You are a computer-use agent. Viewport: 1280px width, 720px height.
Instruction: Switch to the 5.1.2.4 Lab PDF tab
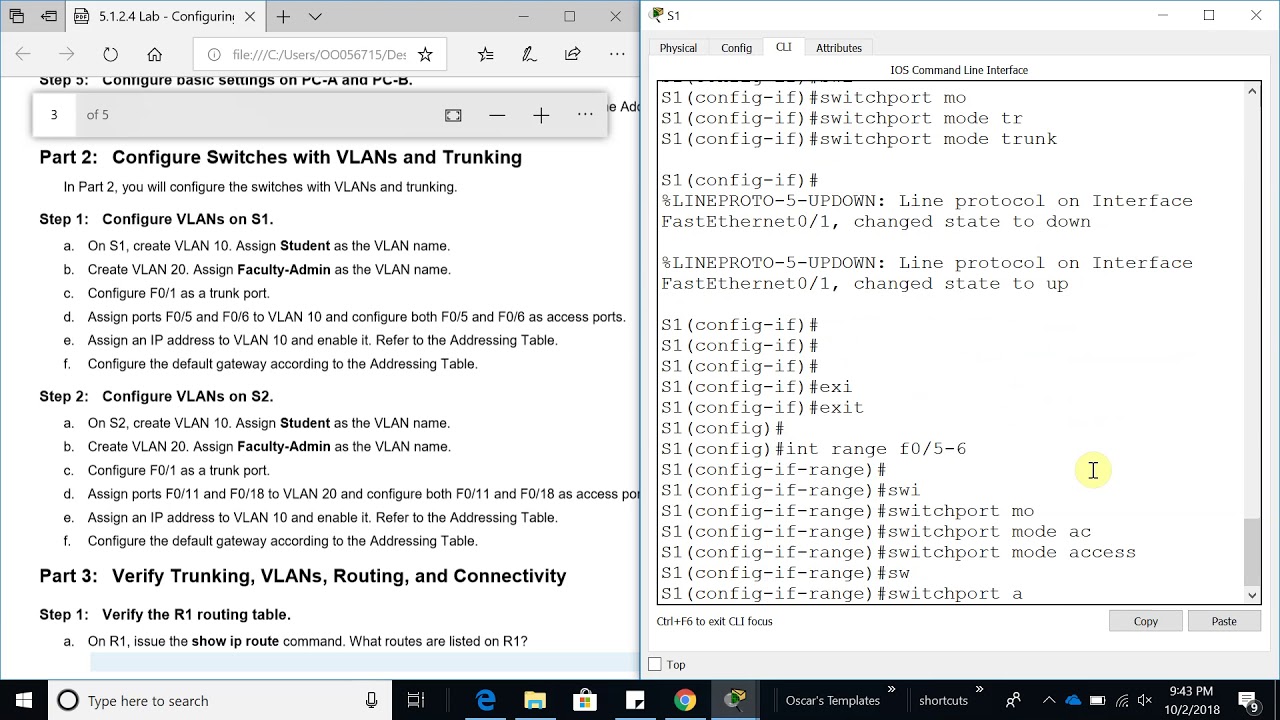coord(165,17)
